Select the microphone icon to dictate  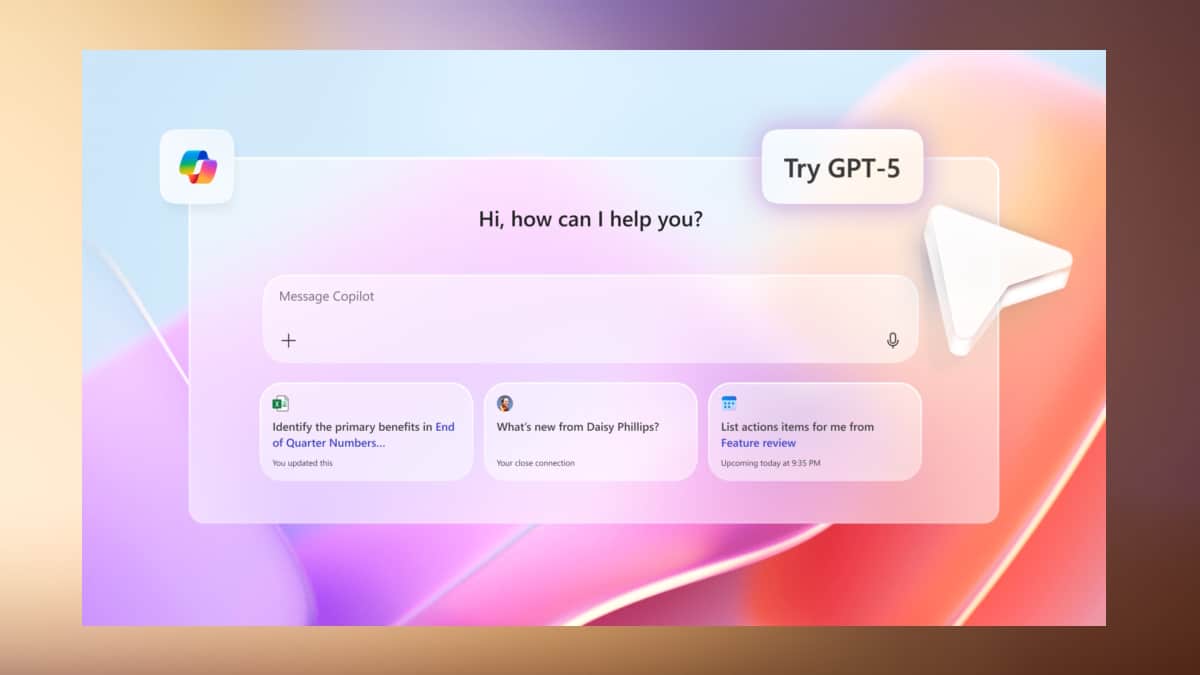point(893,340)
